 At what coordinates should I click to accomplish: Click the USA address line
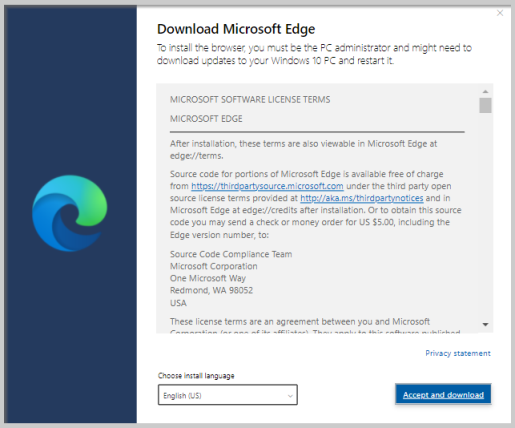pyautogui.click(x=178, y=303)
